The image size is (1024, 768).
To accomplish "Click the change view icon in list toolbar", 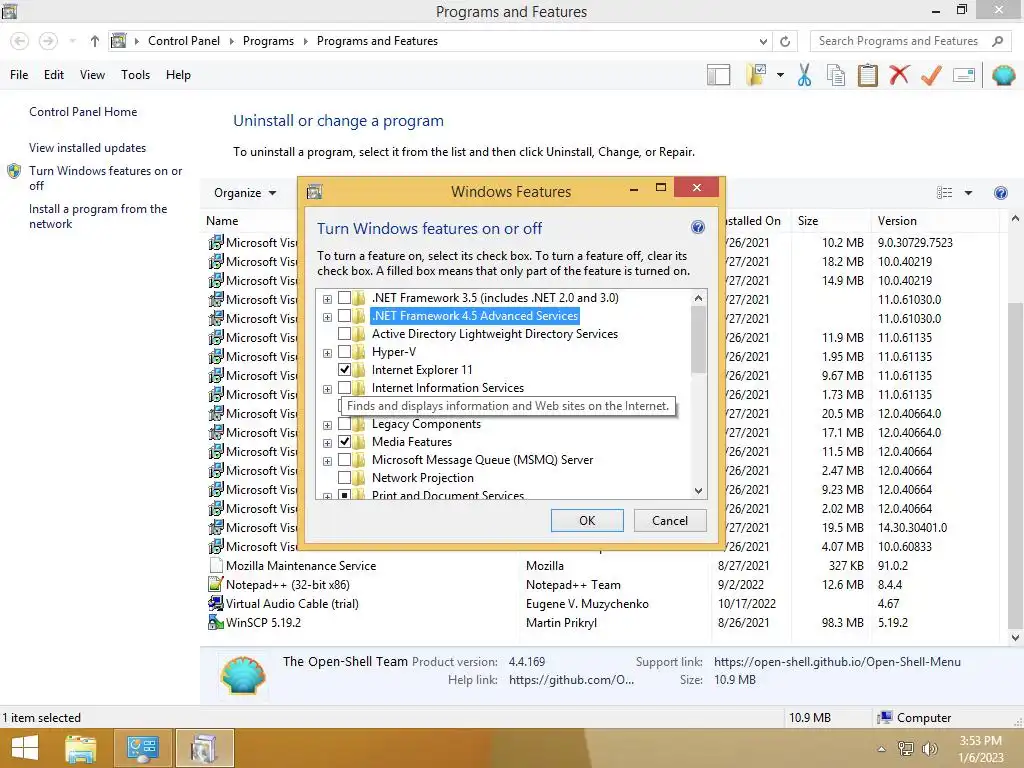I will (944, 193).
